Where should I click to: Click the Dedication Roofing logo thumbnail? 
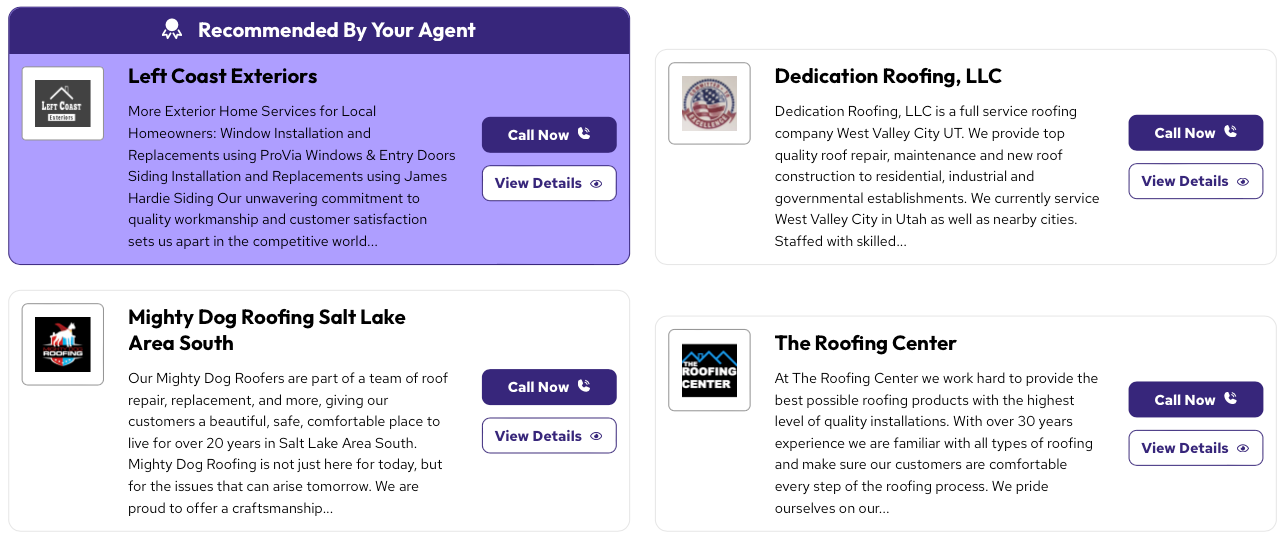pos(709,103)
